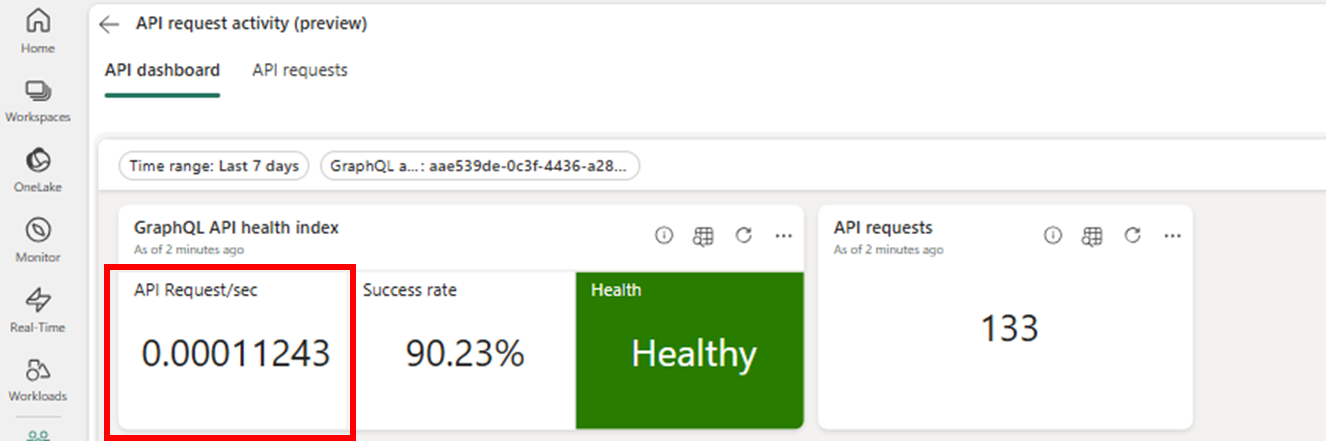The width and height of the screenshot is (1326, 442).
Task: Switch to the API requests tab
Action: tap(300, 71)
